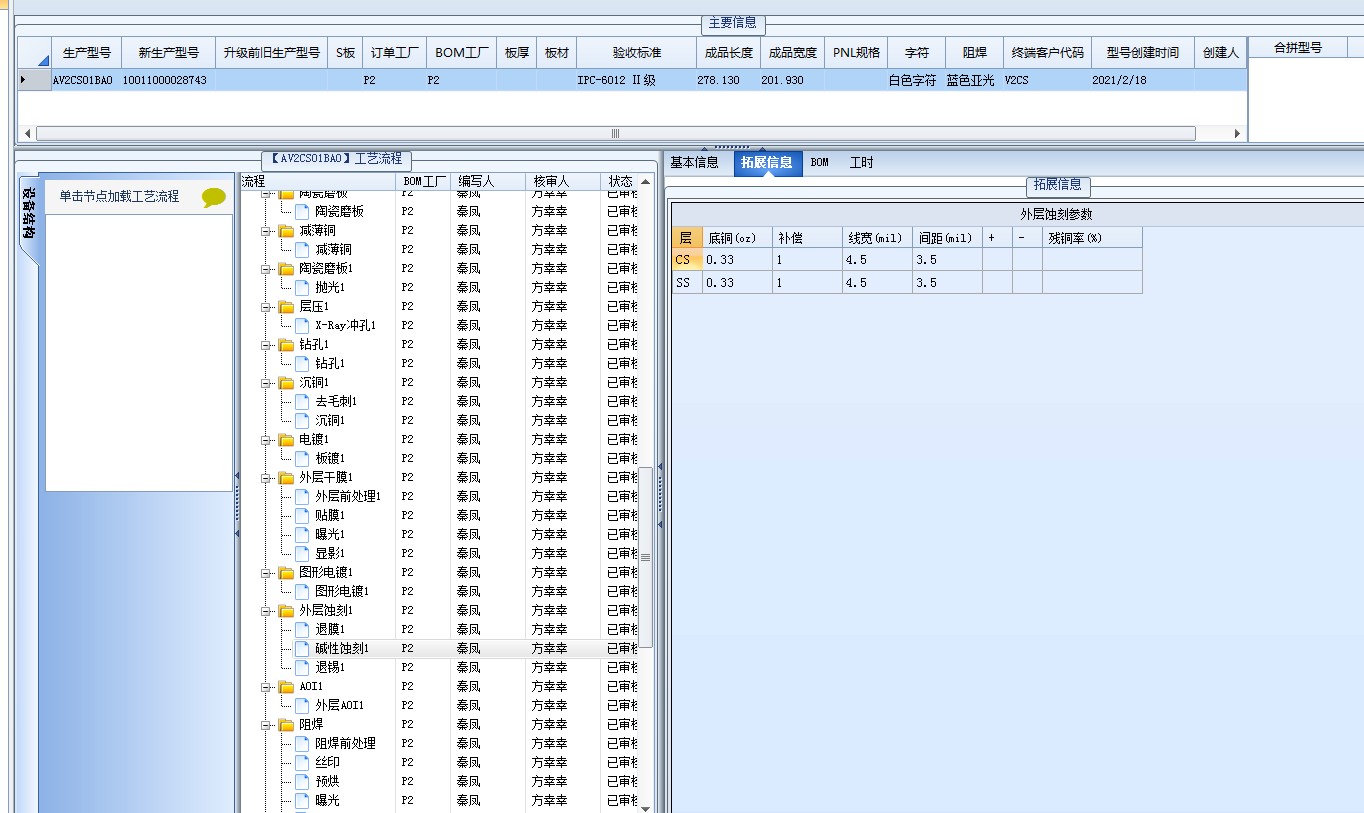Sort by the 生产型号 column header
This screenshot has height=813, width=1364.
tap(86, 53)
